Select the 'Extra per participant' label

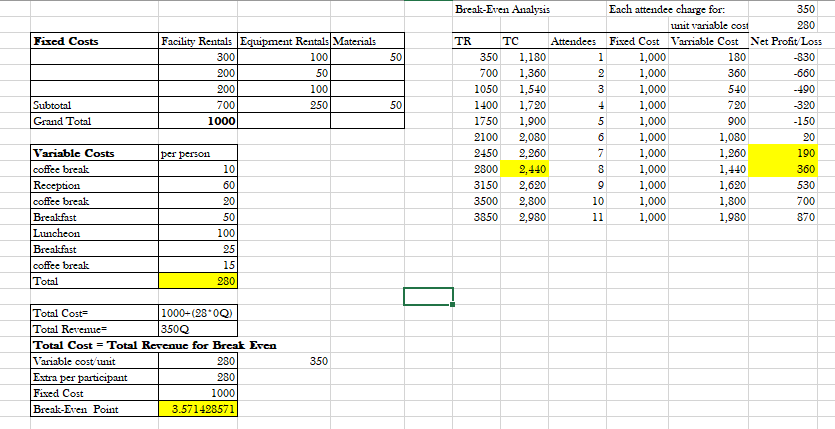coord(95,377)
